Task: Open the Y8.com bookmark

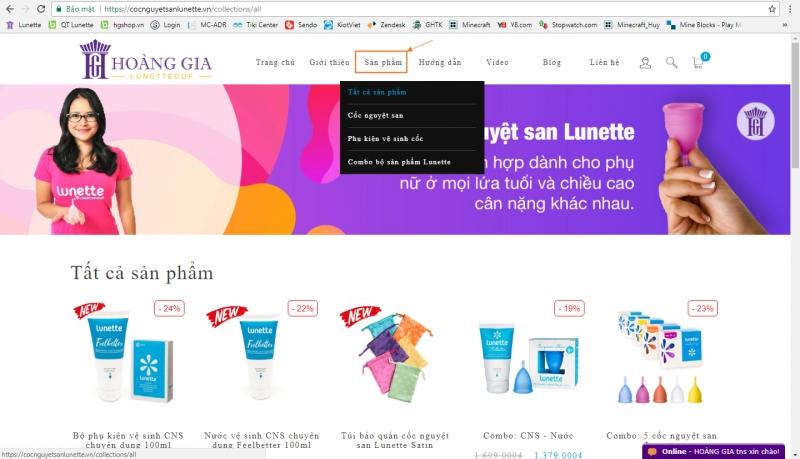Action: point(515,24)
